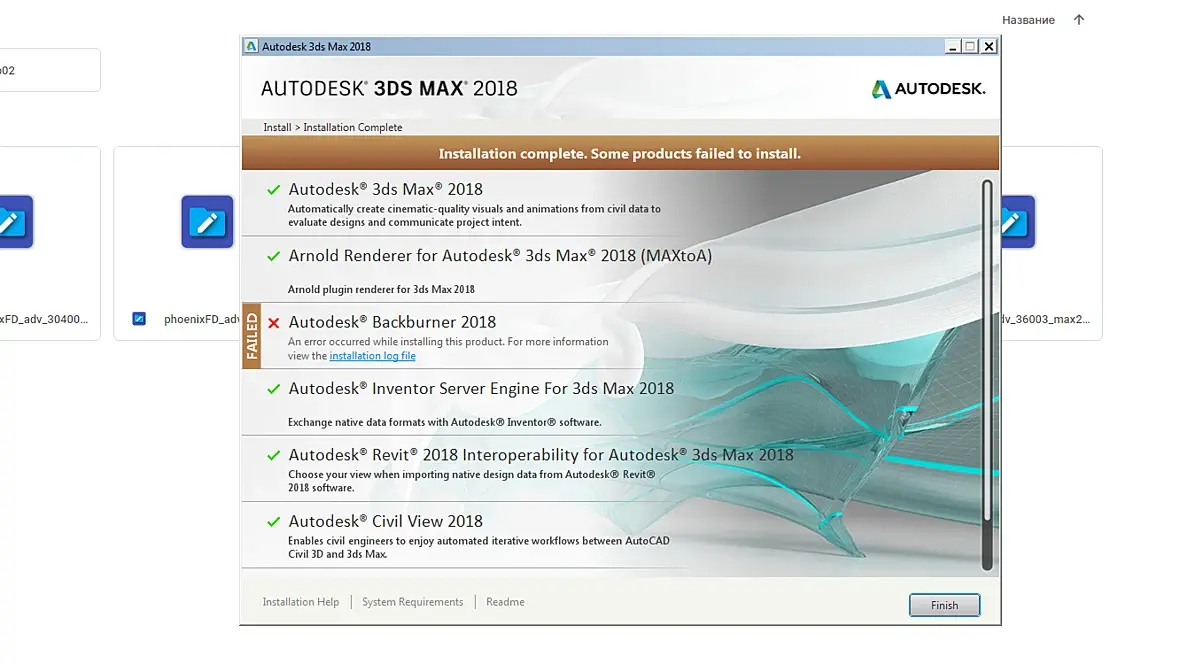1180x664 pixels.
Task: Click the installation failed status banner
Action: click(x=620, y=154)
